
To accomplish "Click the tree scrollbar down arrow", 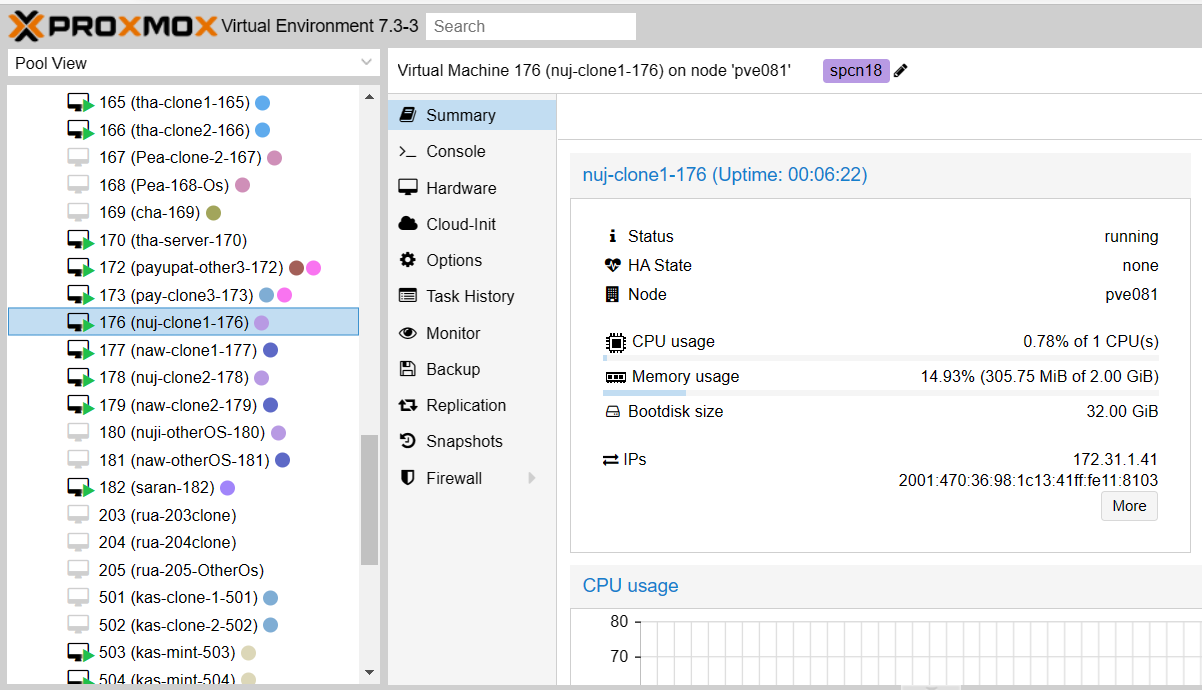I will click(x=370, y=672).
